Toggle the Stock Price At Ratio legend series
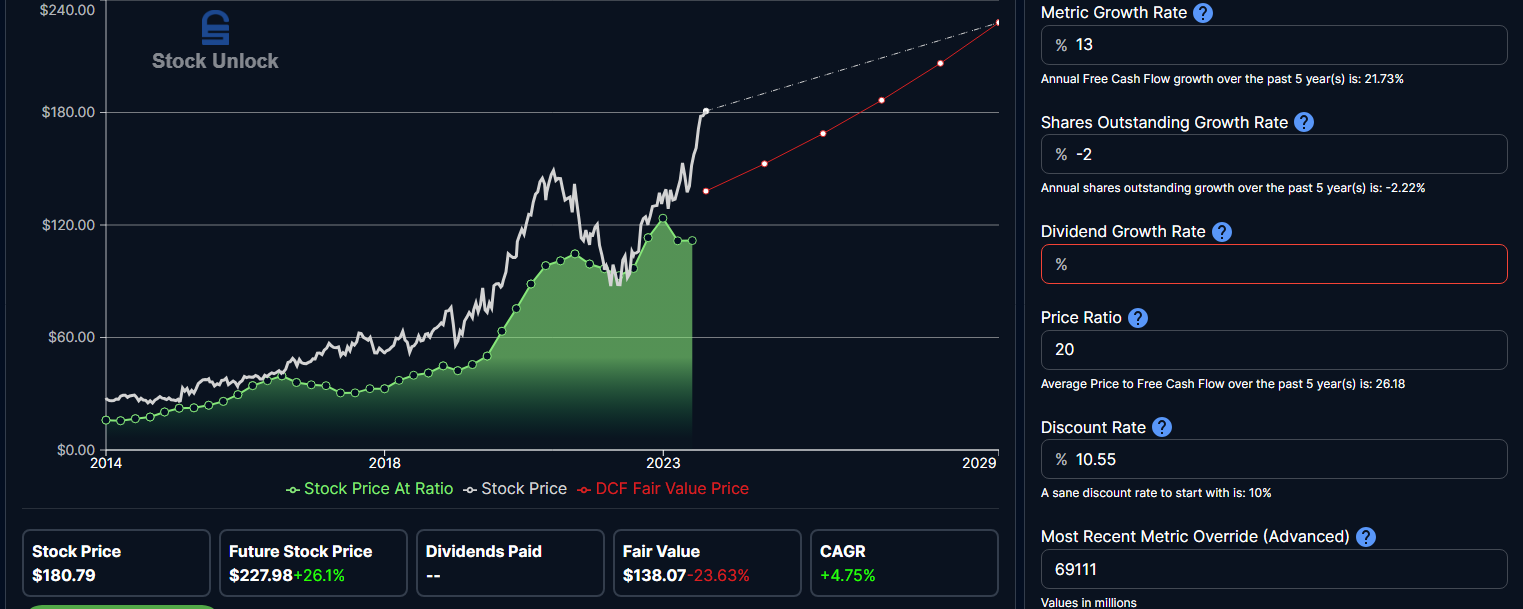Viewport: 1523px width, 609px height. (x=369, y=489)
